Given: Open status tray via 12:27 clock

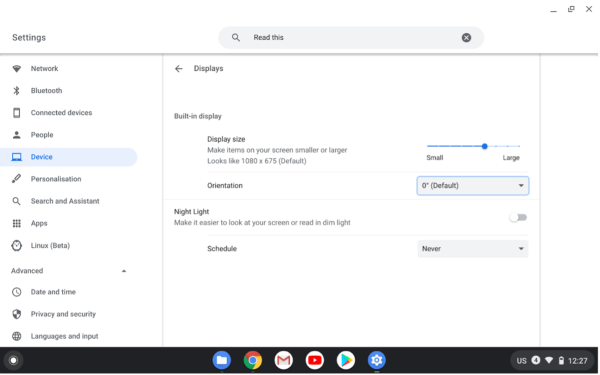Looking at the screenshot, I should 578,360.
